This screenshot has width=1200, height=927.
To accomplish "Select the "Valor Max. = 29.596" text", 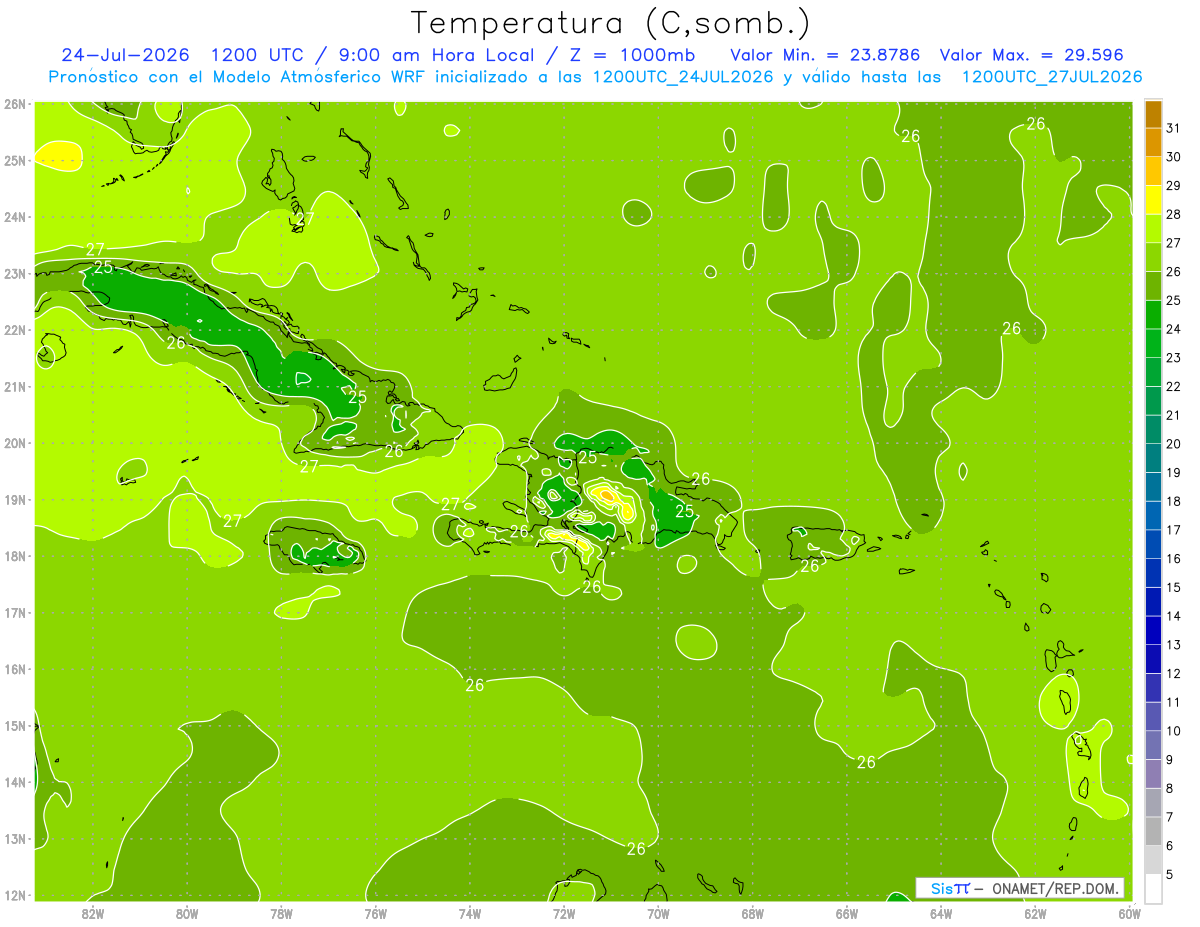I will pyautogui.click(x=1031, y=54).
